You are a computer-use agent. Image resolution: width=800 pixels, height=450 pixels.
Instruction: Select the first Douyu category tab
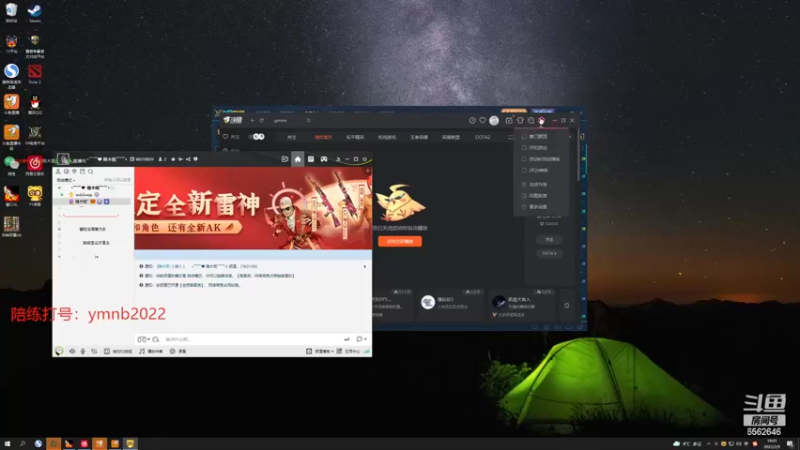pos(291,137)
